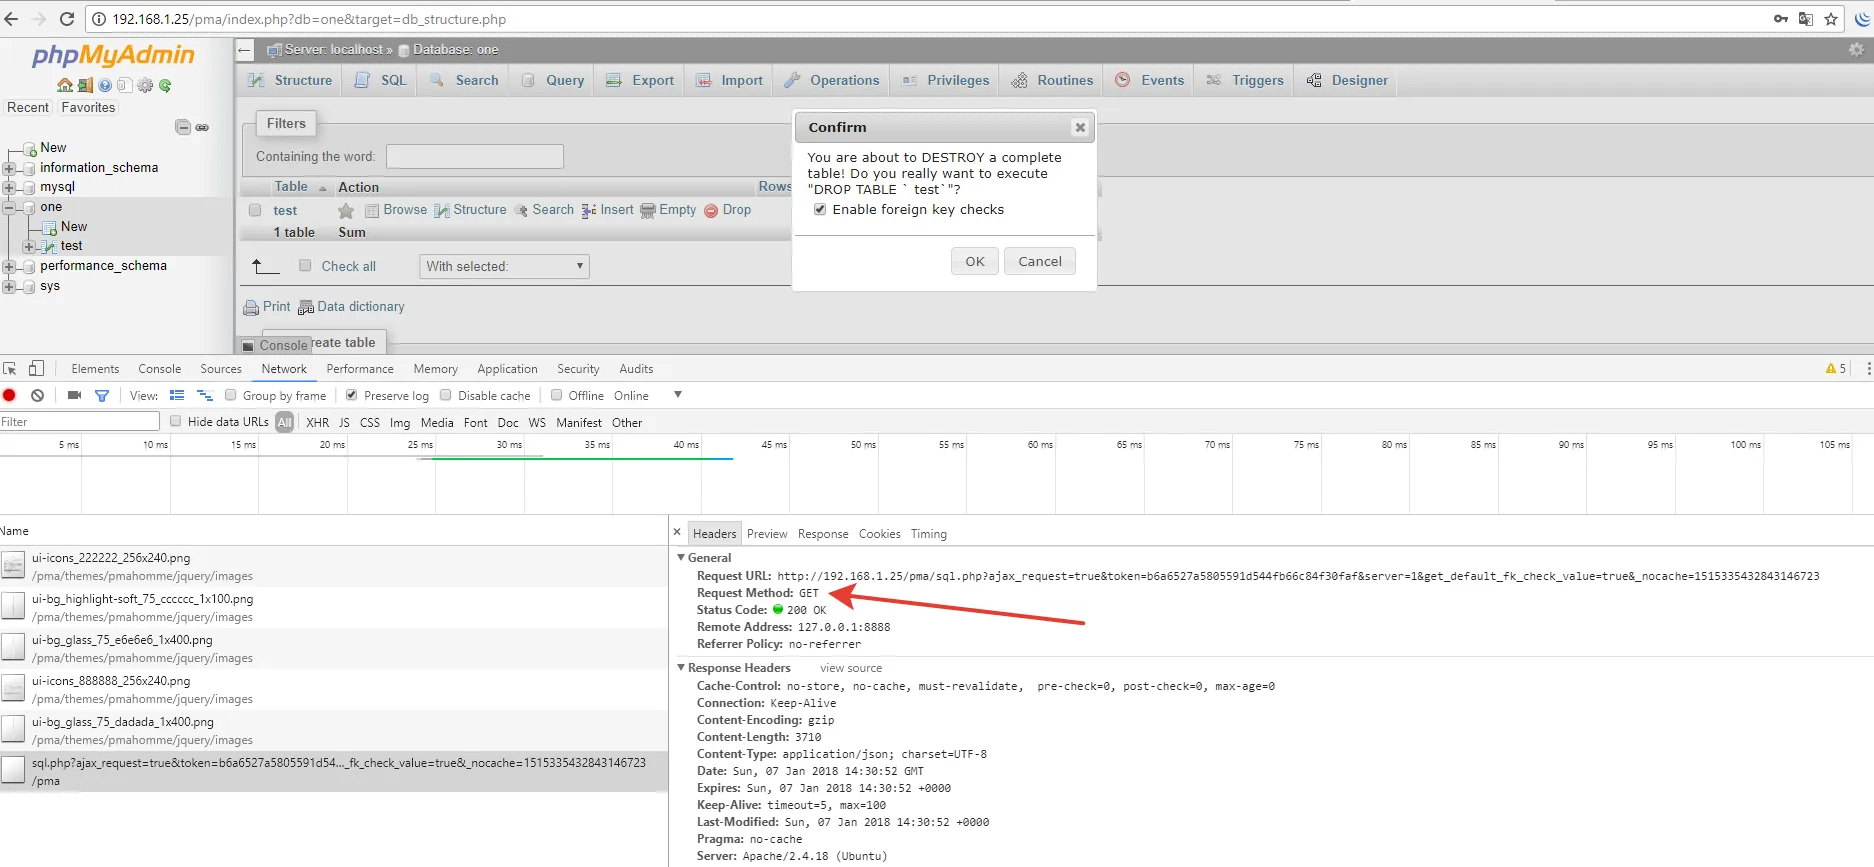
Task: Open the With selected dropdown
Action: click(504, 266)
